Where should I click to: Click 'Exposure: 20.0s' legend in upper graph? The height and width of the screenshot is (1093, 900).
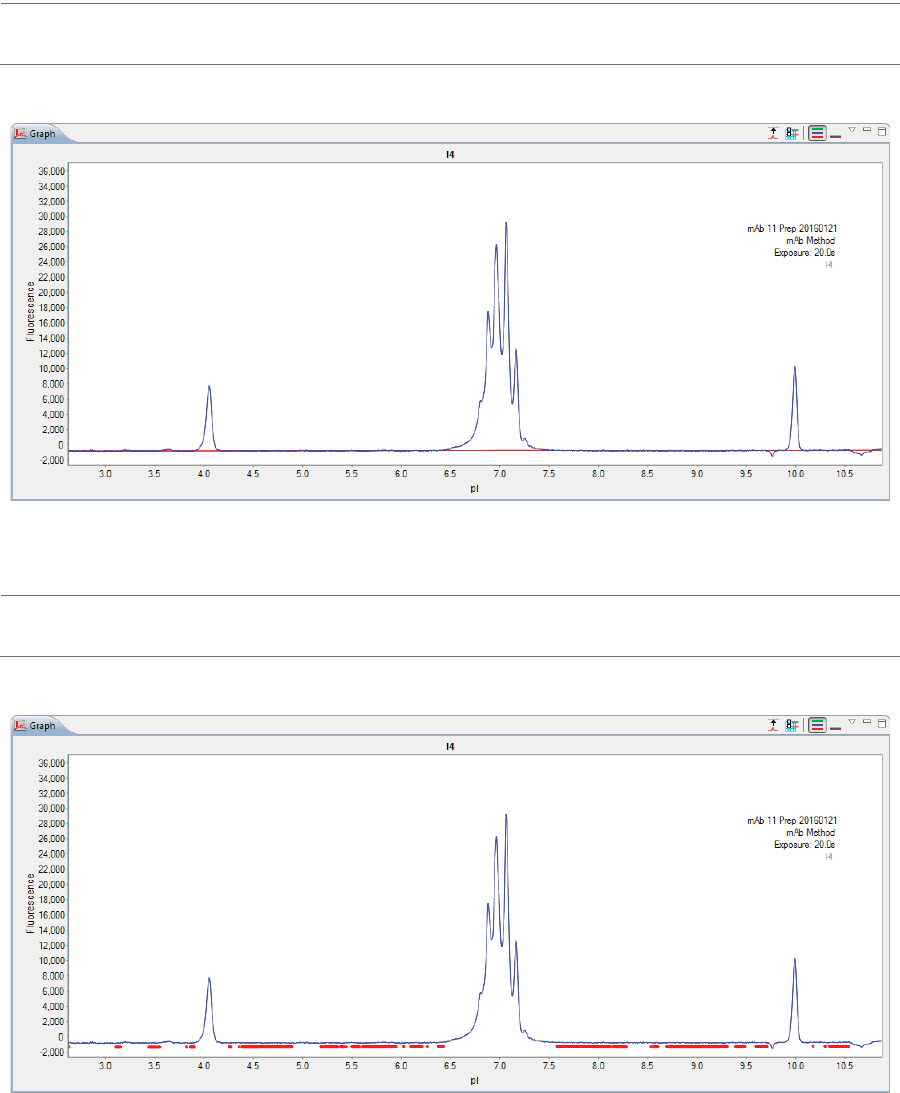click(804, 252)
